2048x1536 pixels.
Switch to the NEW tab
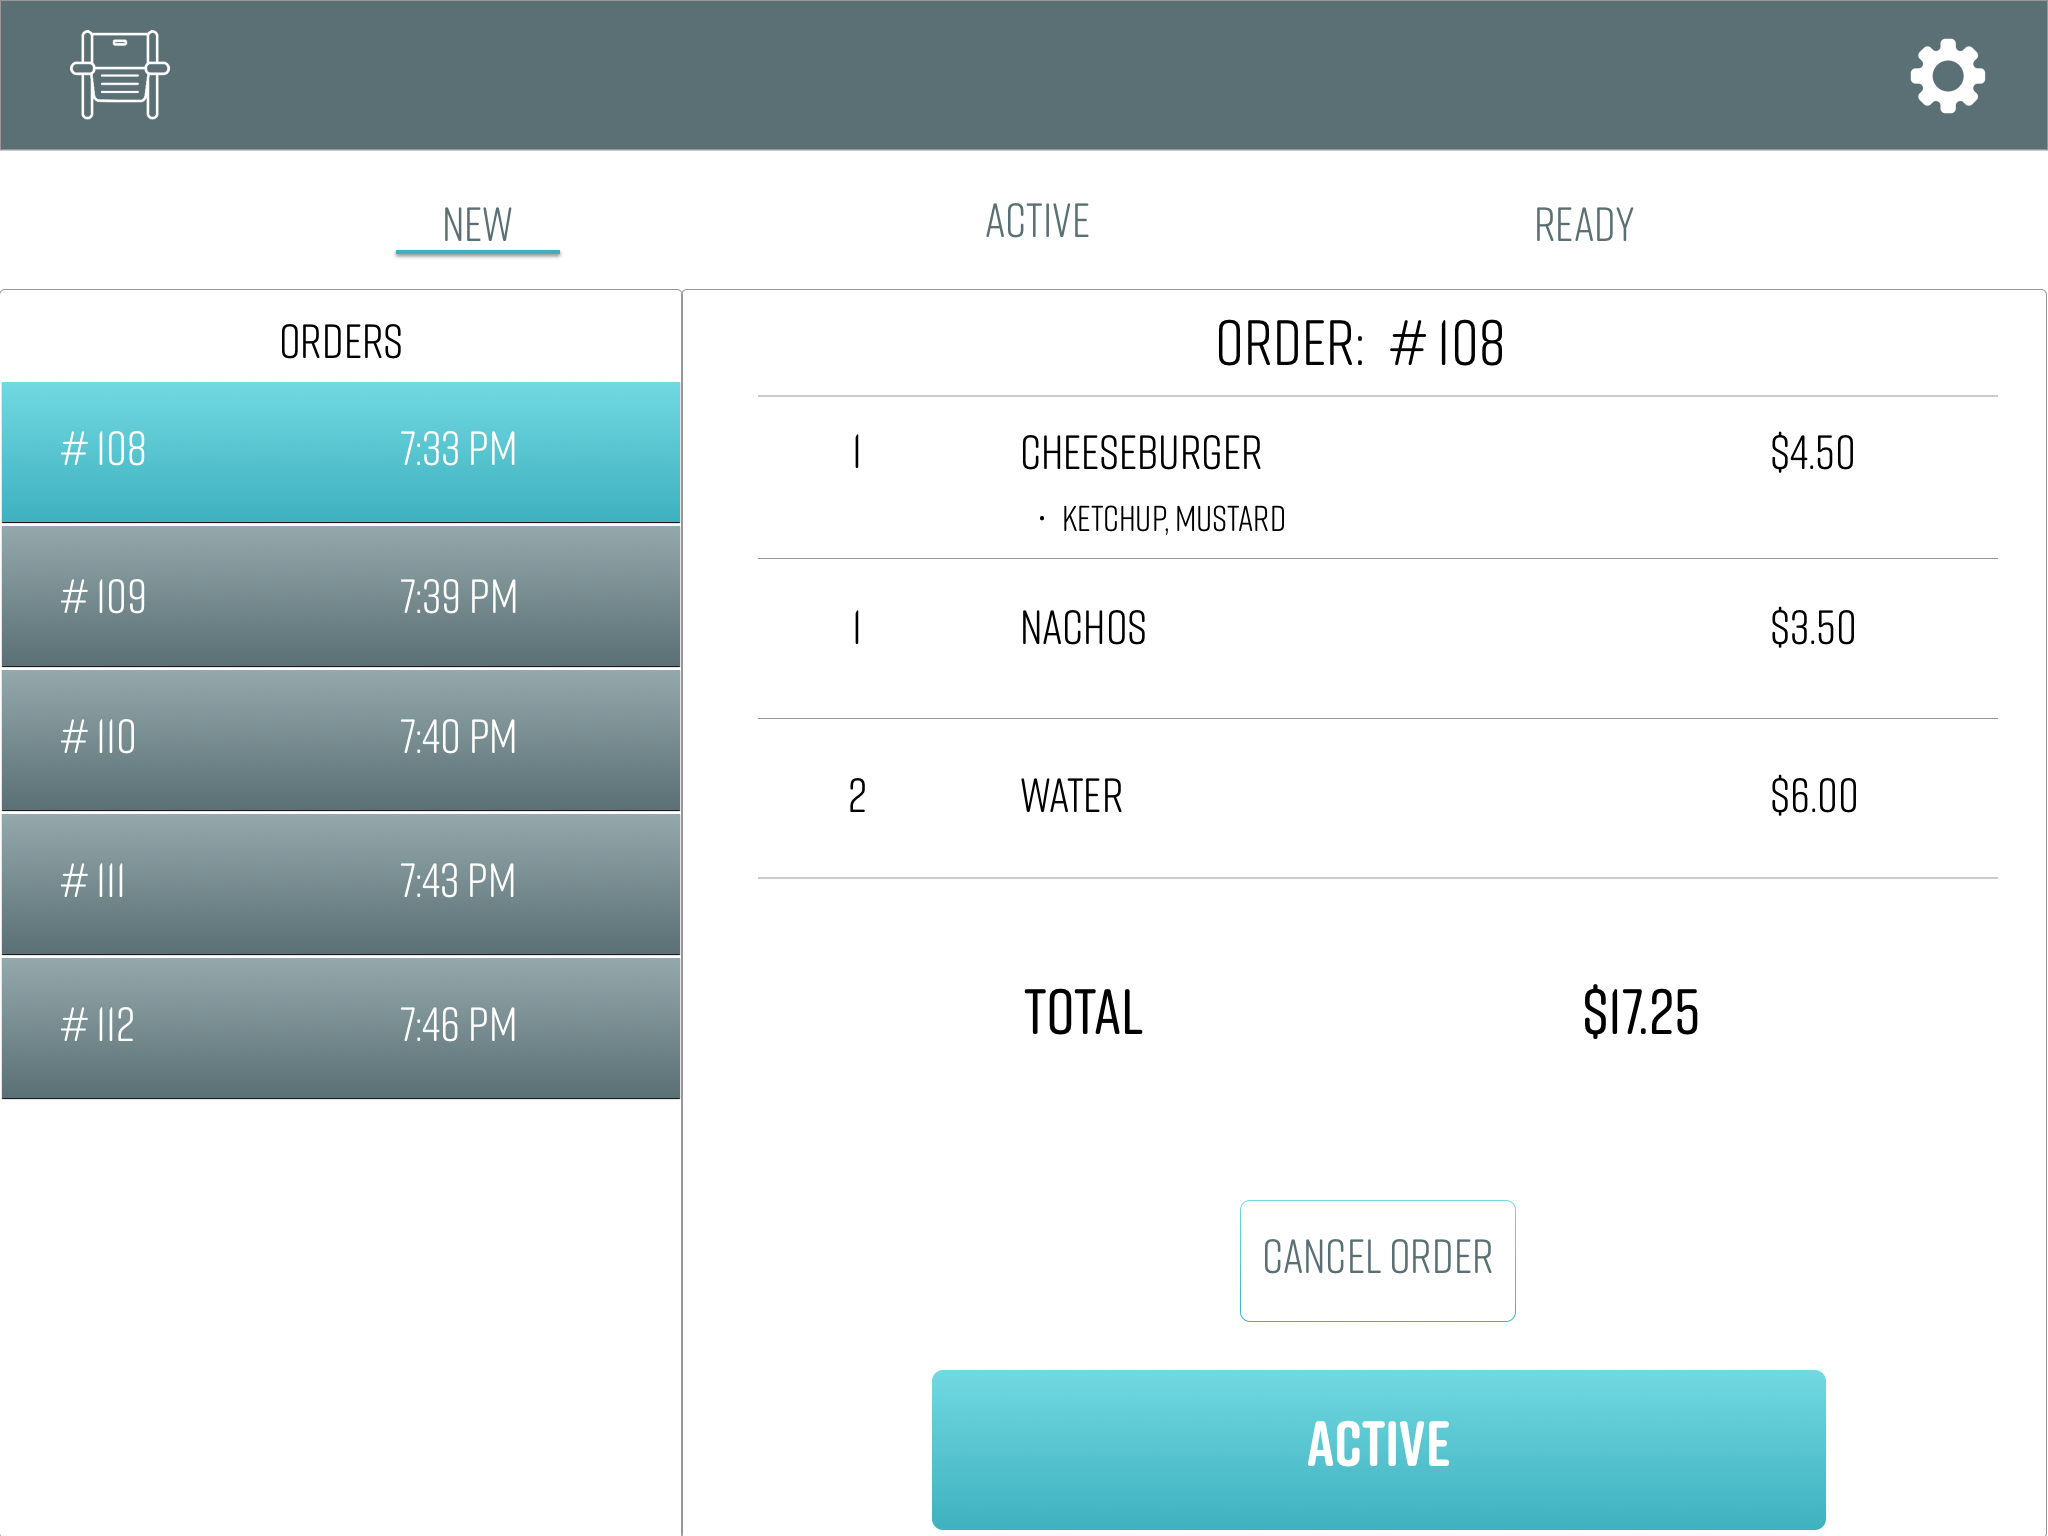click(478, 226)
